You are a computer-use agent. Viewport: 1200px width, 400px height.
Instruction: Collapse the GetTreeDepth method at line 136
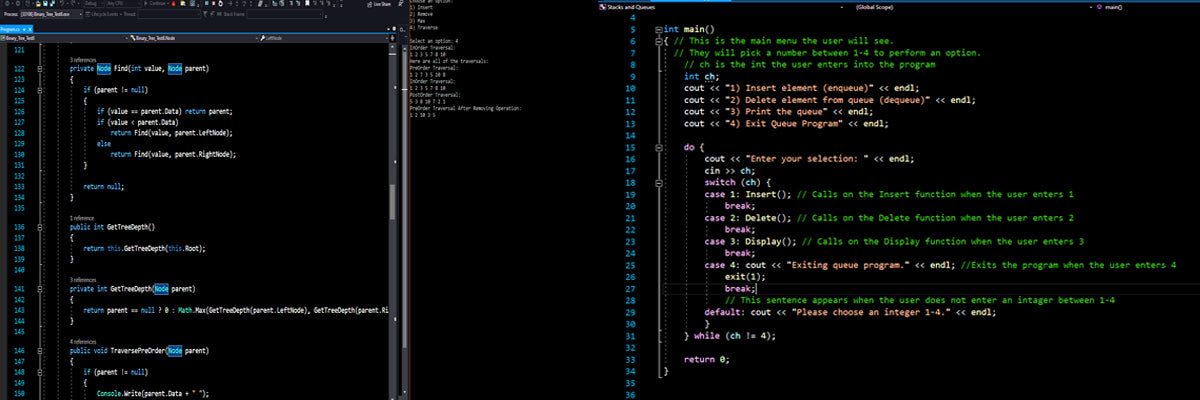39,228
